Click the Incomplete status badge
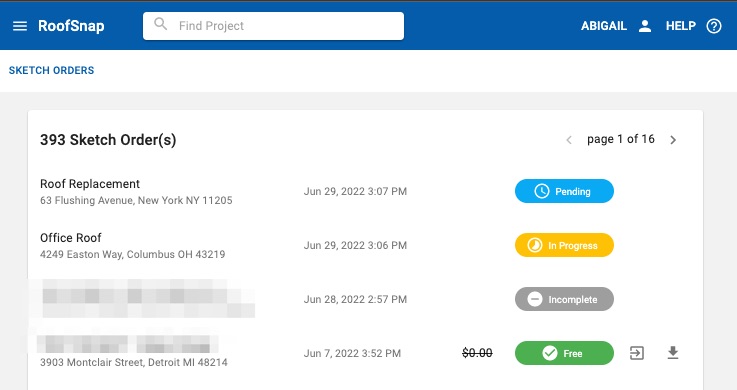Viewport: 737px width, 390px height. (x=564, y=299)
